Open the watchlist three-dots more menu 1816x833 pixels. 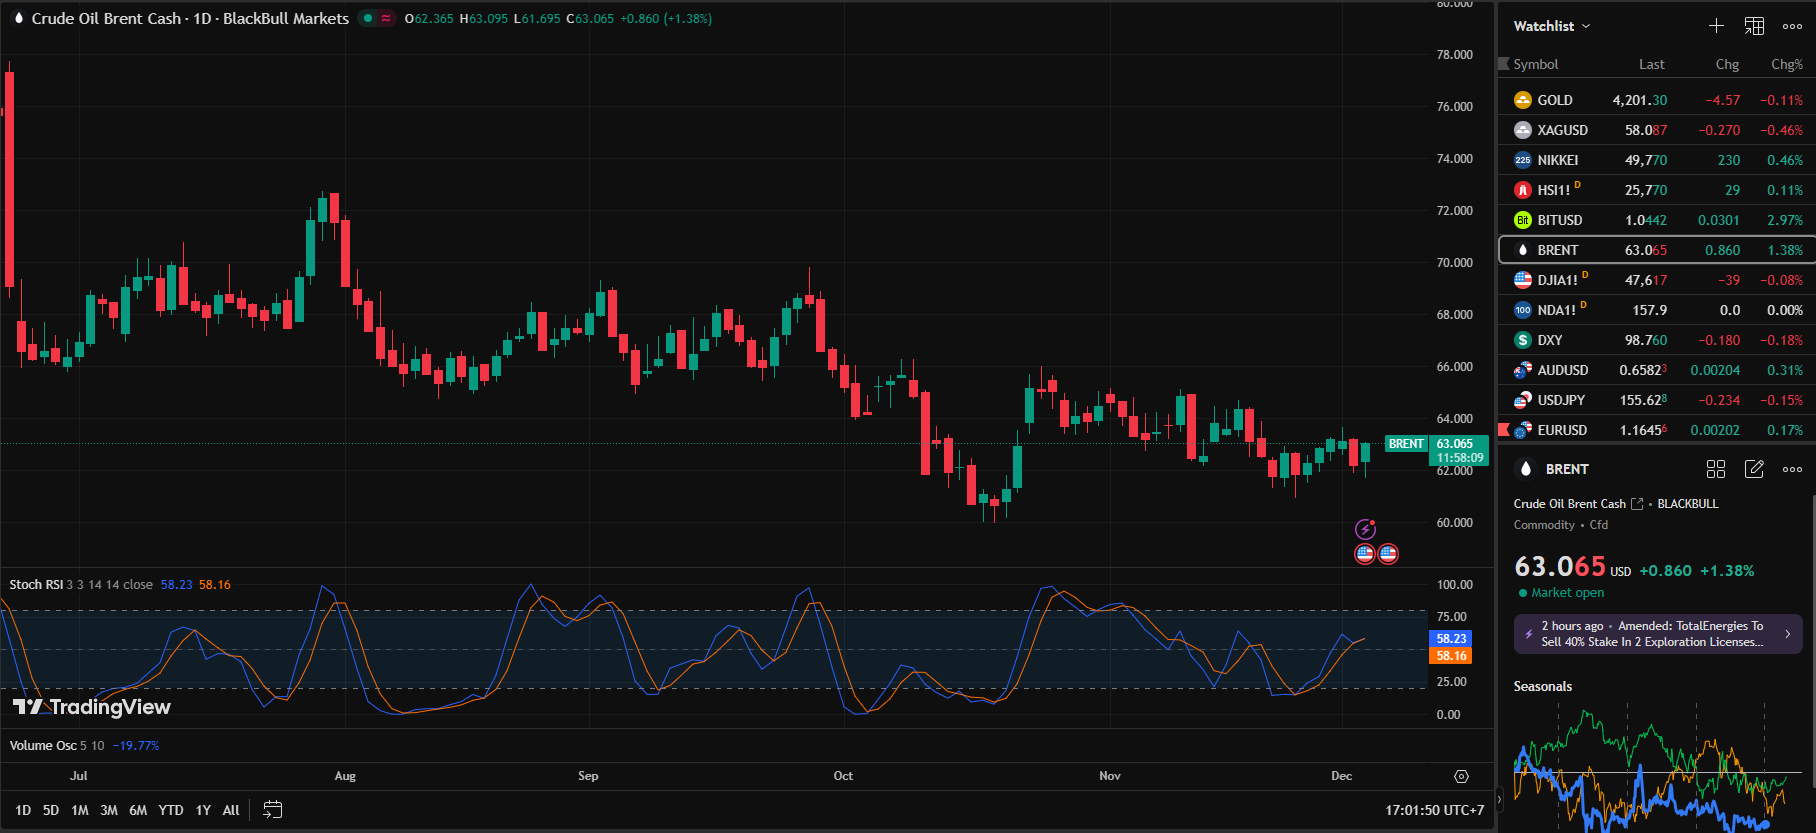[x=1792, y=26]
